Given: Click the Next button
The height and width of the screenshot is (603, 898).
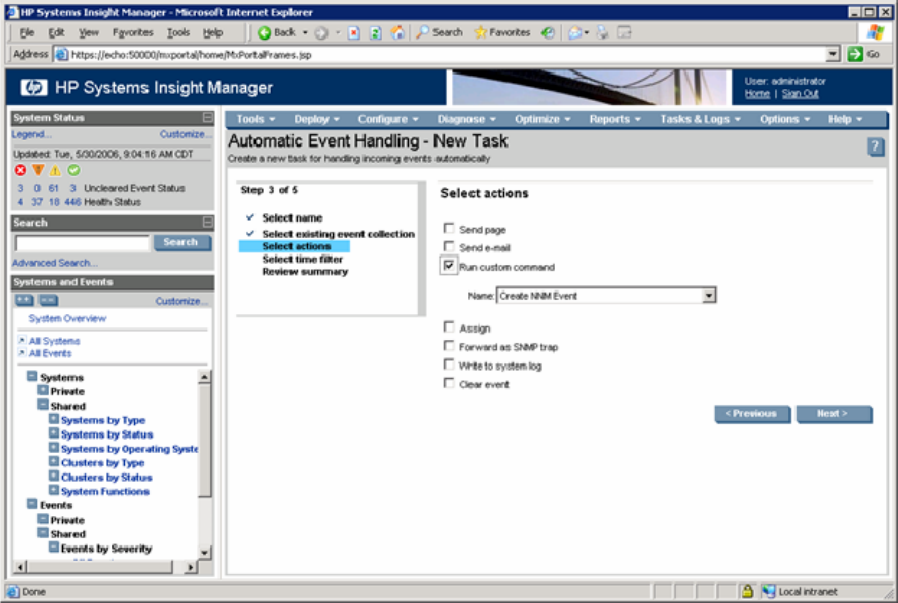Looking at the screenshot, I should coord(834,413).
